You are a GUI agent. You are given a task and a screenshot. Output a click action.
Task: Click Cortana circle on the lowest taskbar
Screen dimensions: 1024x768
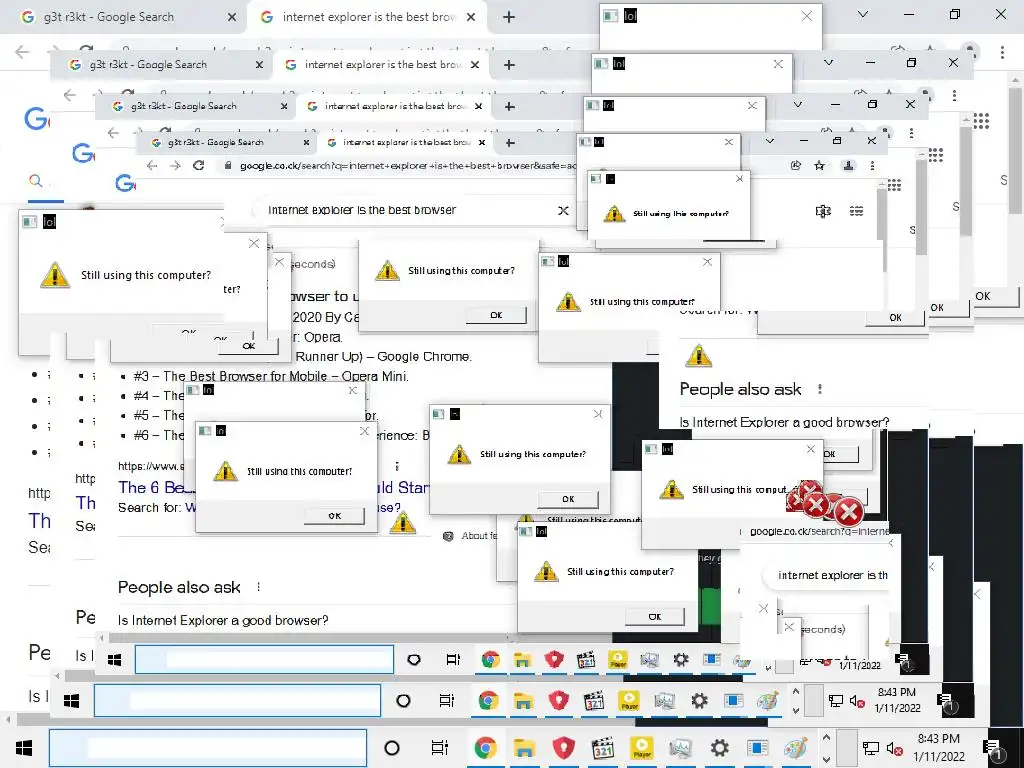pos(392,748)
